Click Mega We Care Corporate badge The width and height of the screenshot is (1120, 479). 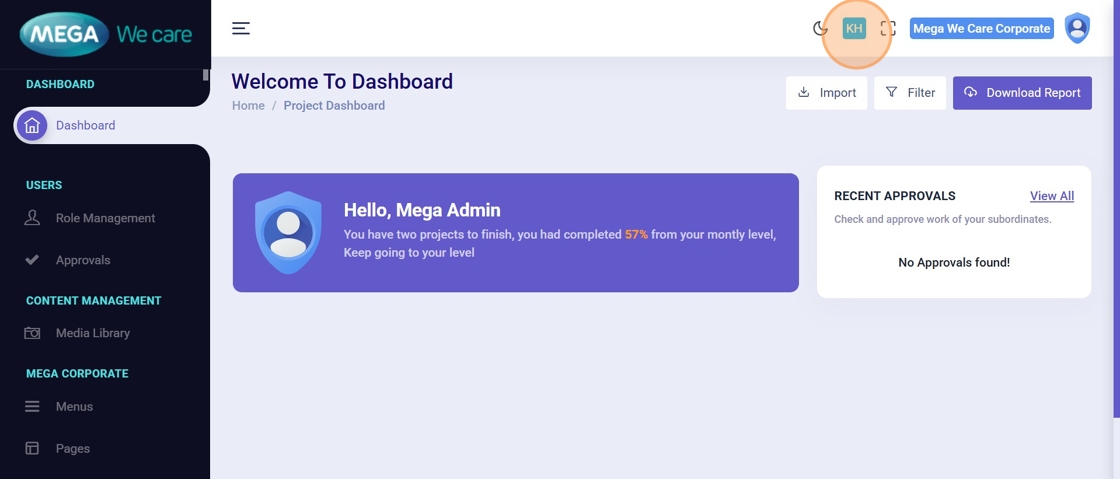981,29
